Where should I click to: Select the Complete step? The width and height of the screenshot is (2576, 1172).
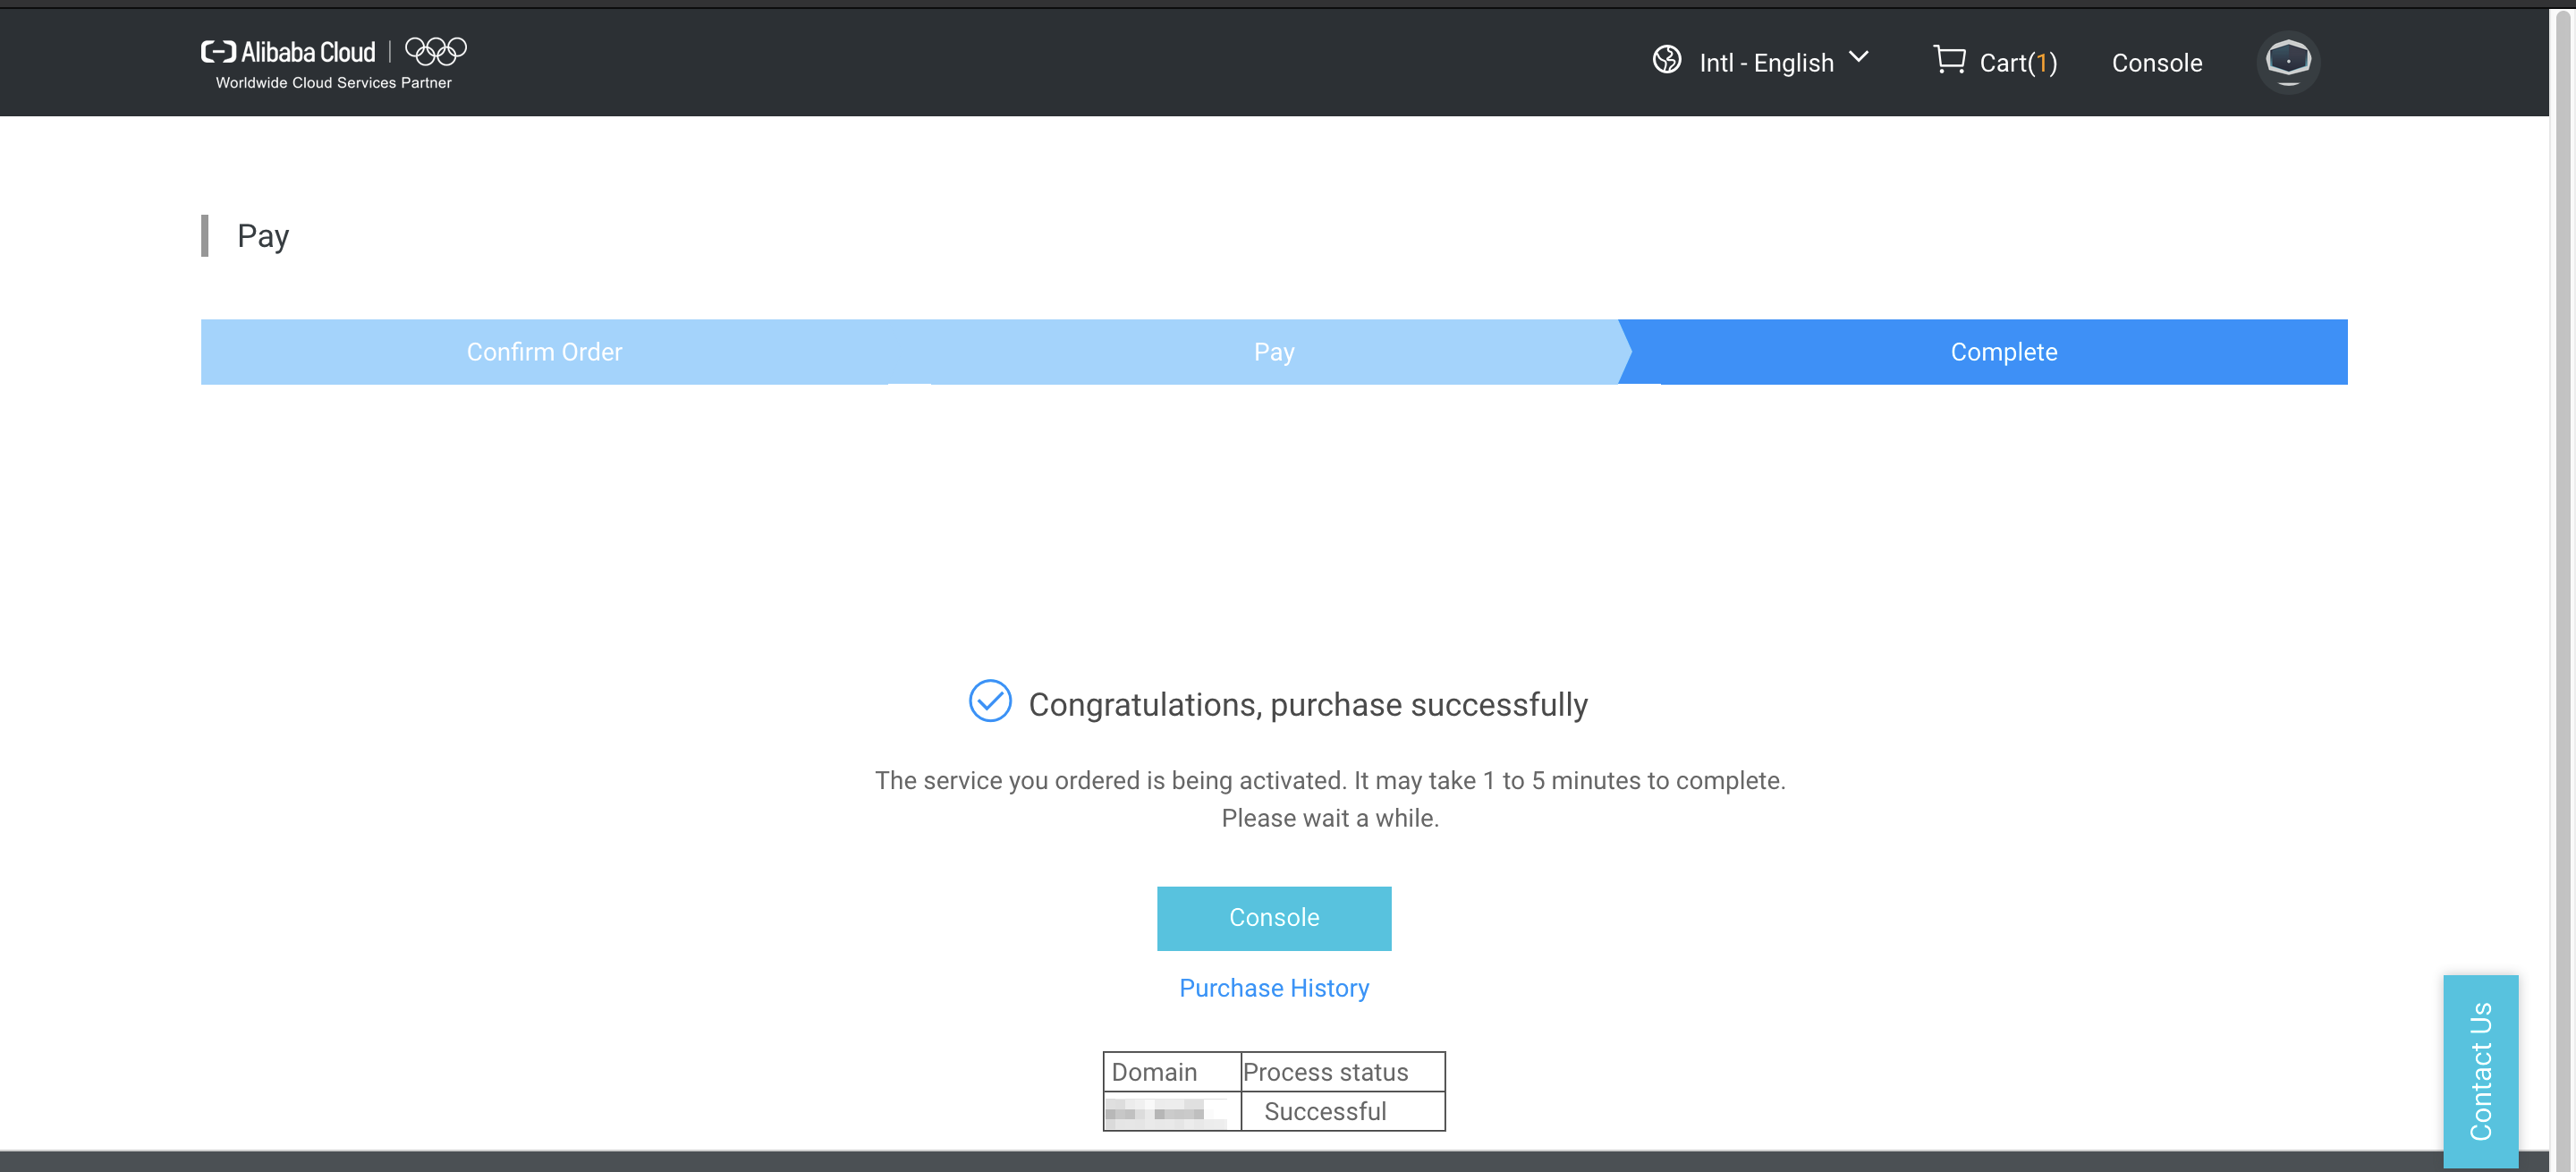[2003, 352]
